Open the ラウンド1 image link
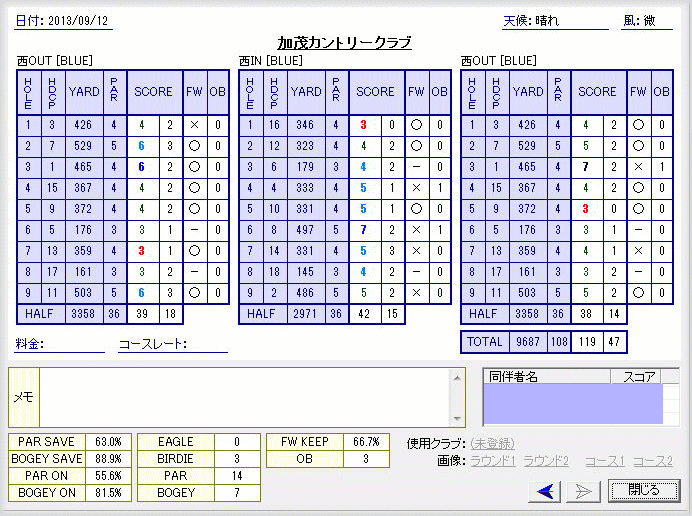 pos(493,461)
